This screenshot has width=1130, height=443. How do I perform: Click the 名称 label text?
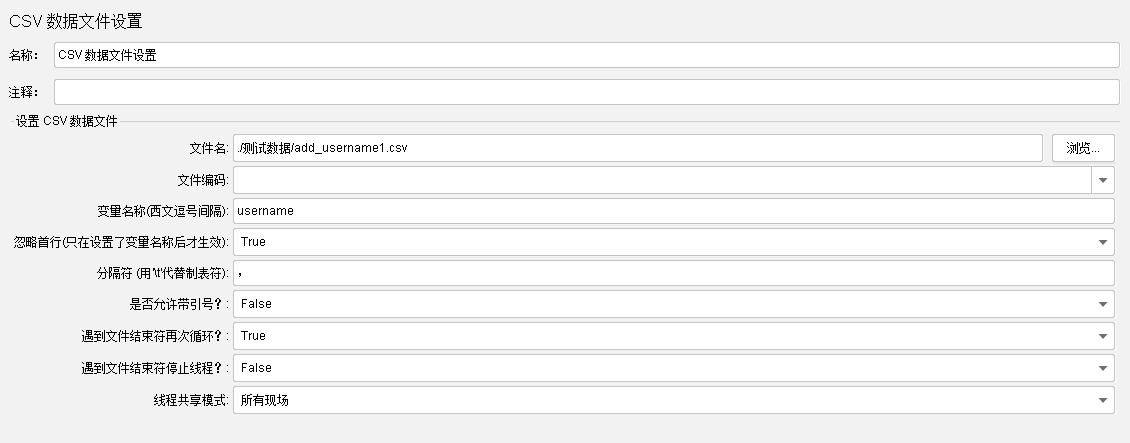point(23,55)
